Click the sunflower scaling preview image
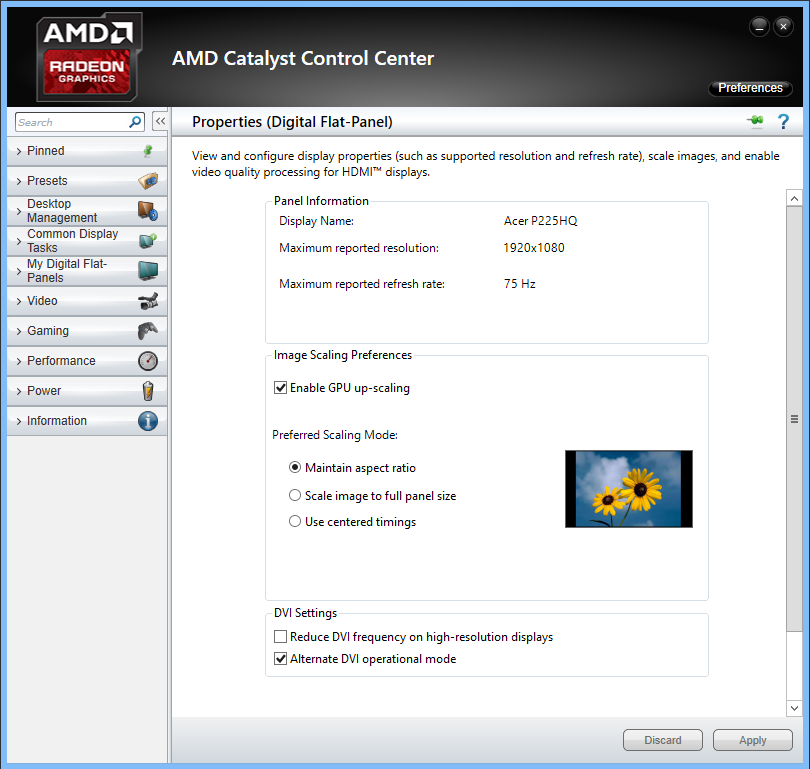810x769 pixels. click(x=629, y=489)
